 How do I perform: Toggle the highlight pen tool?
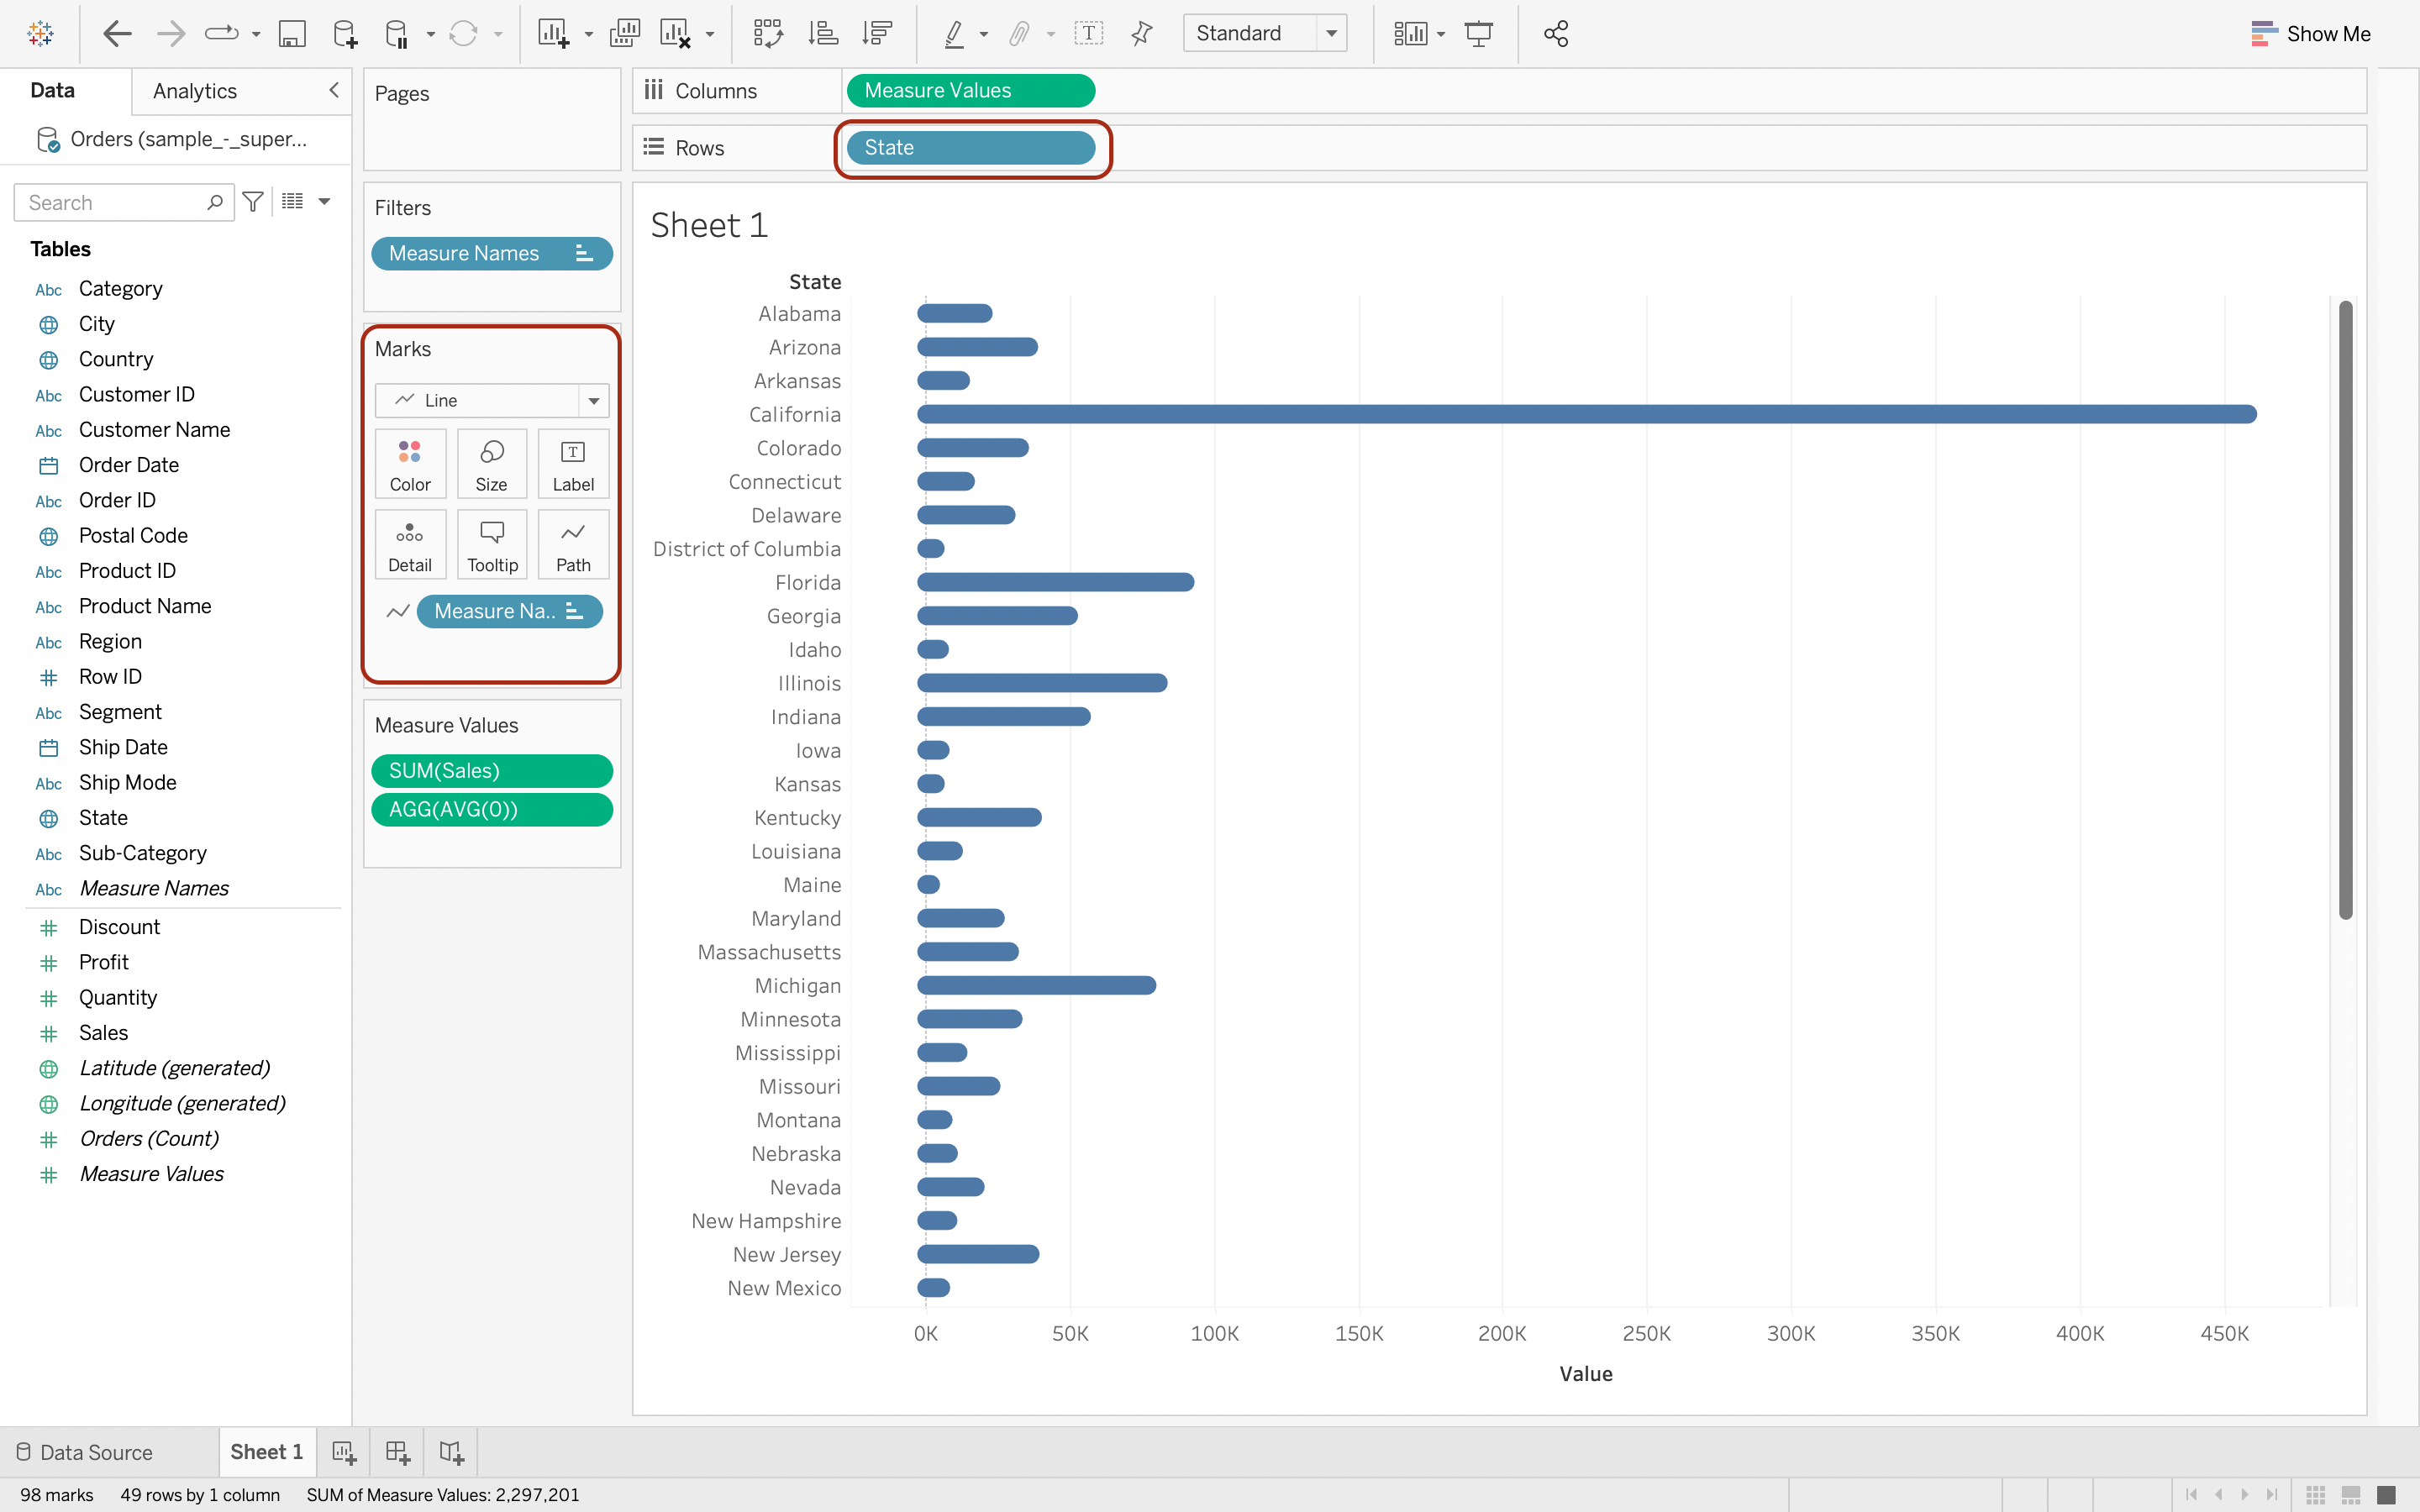coord(954,34)
